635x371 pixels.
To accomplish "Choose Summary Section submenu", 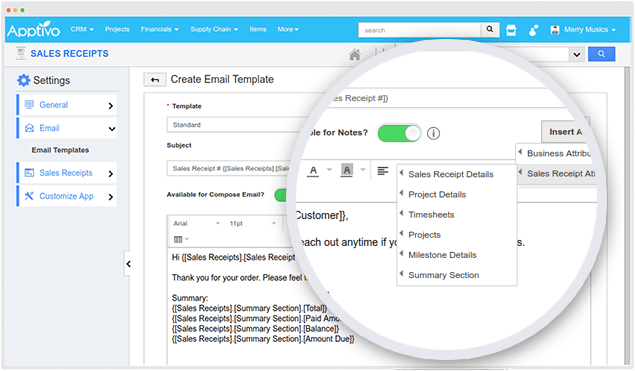I will click(x=457, y=275).
